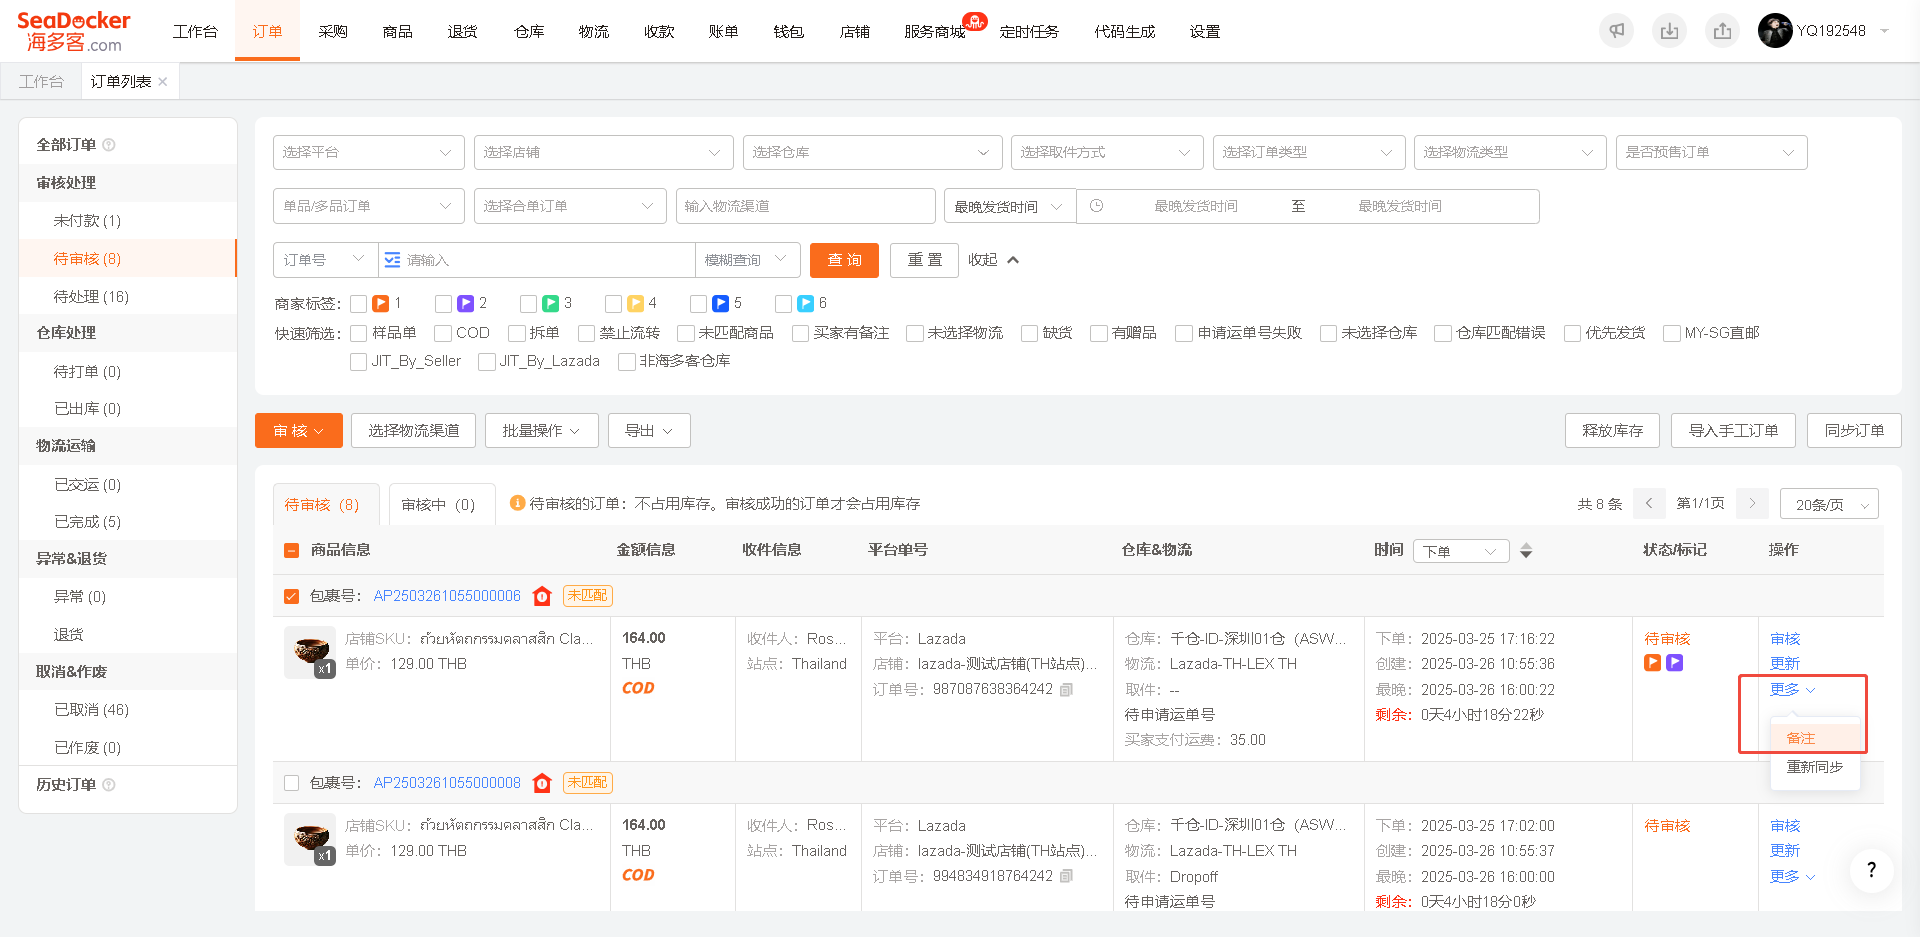This screenshot has height=937, width=1920.
Task: Click purple flag icon in first order status
Action: click(x=1675, y=663)
